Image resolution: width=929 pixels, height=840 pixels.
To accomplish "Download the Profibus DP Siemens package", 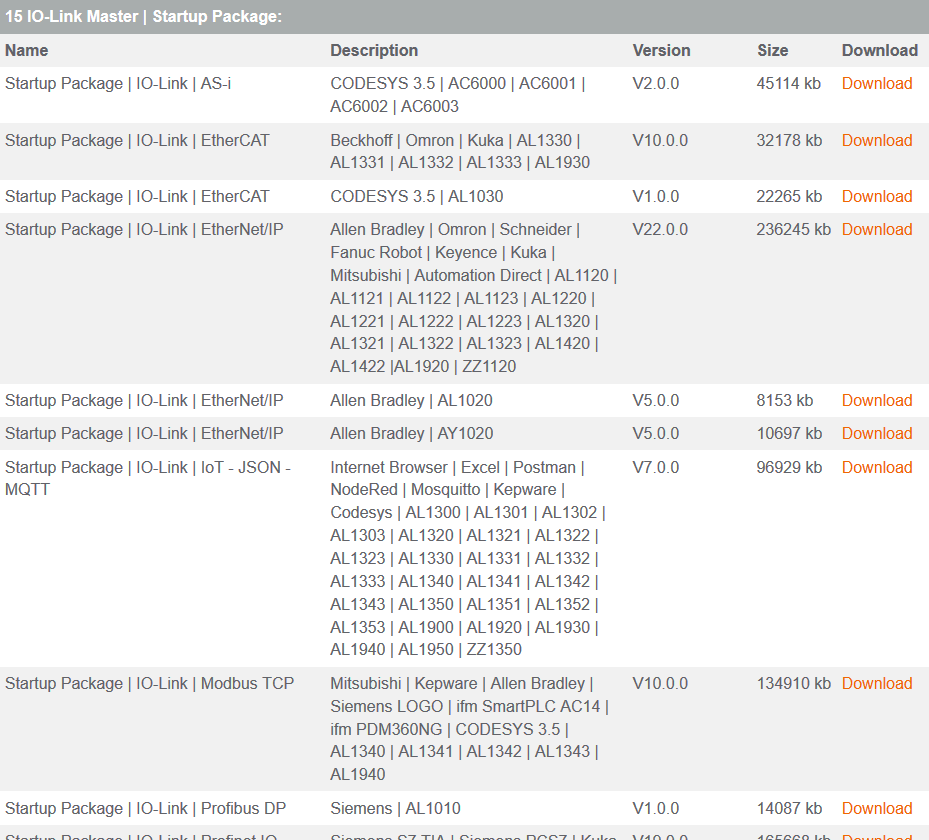I will [x=876, y=809].
